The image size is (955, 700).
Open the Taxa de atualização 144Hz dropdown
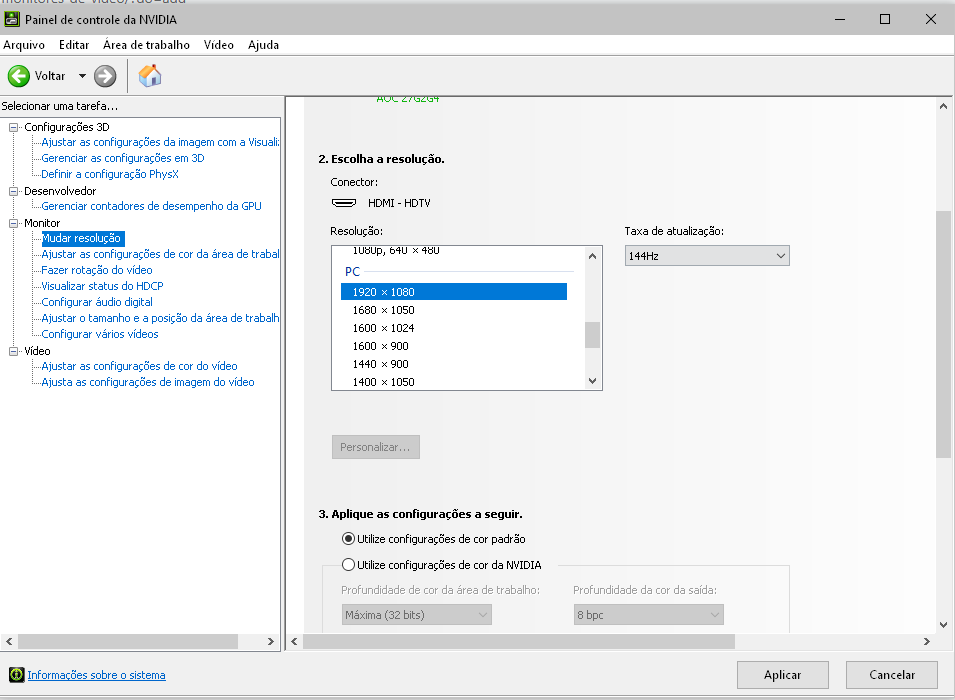click(x=707, y=256)
